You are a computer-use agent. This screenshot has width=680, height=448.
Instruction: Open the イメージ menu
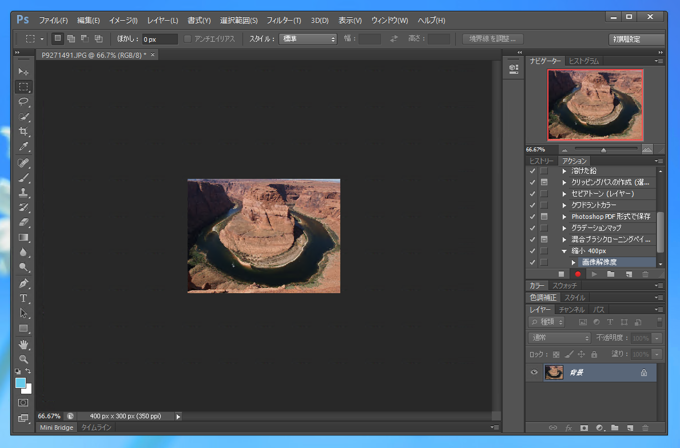click(x=123, y=20)
